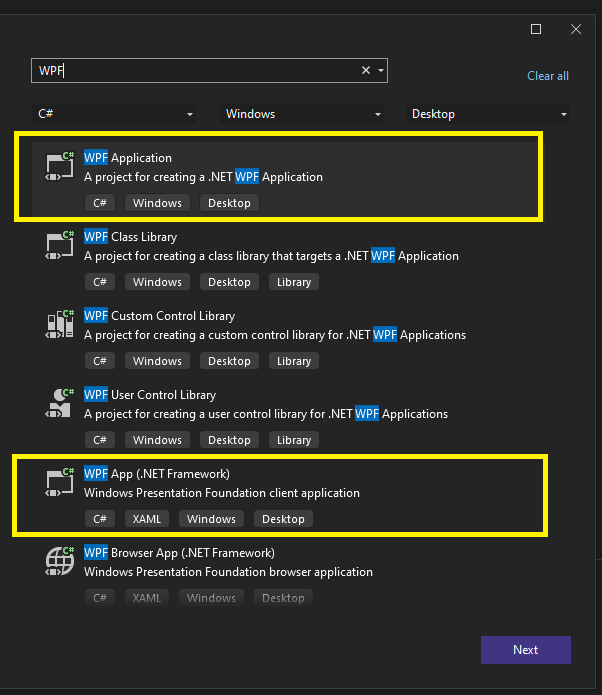Open the search history dropdown arrow
Image resolution: width=602 pixels, height=695 pixels.
(381, 70)
